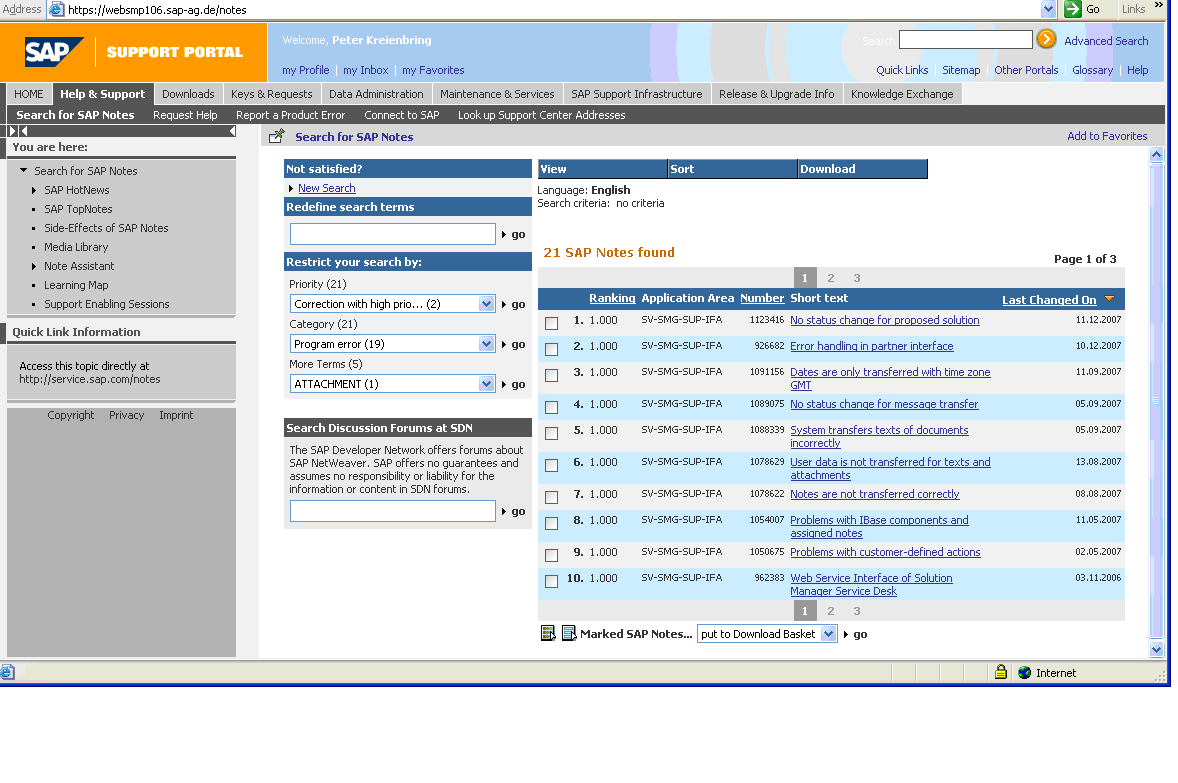The height and width of the screenshot is (783, 1178).
Task: Expand the Note Assistant tree node
Action: (33, 266)
